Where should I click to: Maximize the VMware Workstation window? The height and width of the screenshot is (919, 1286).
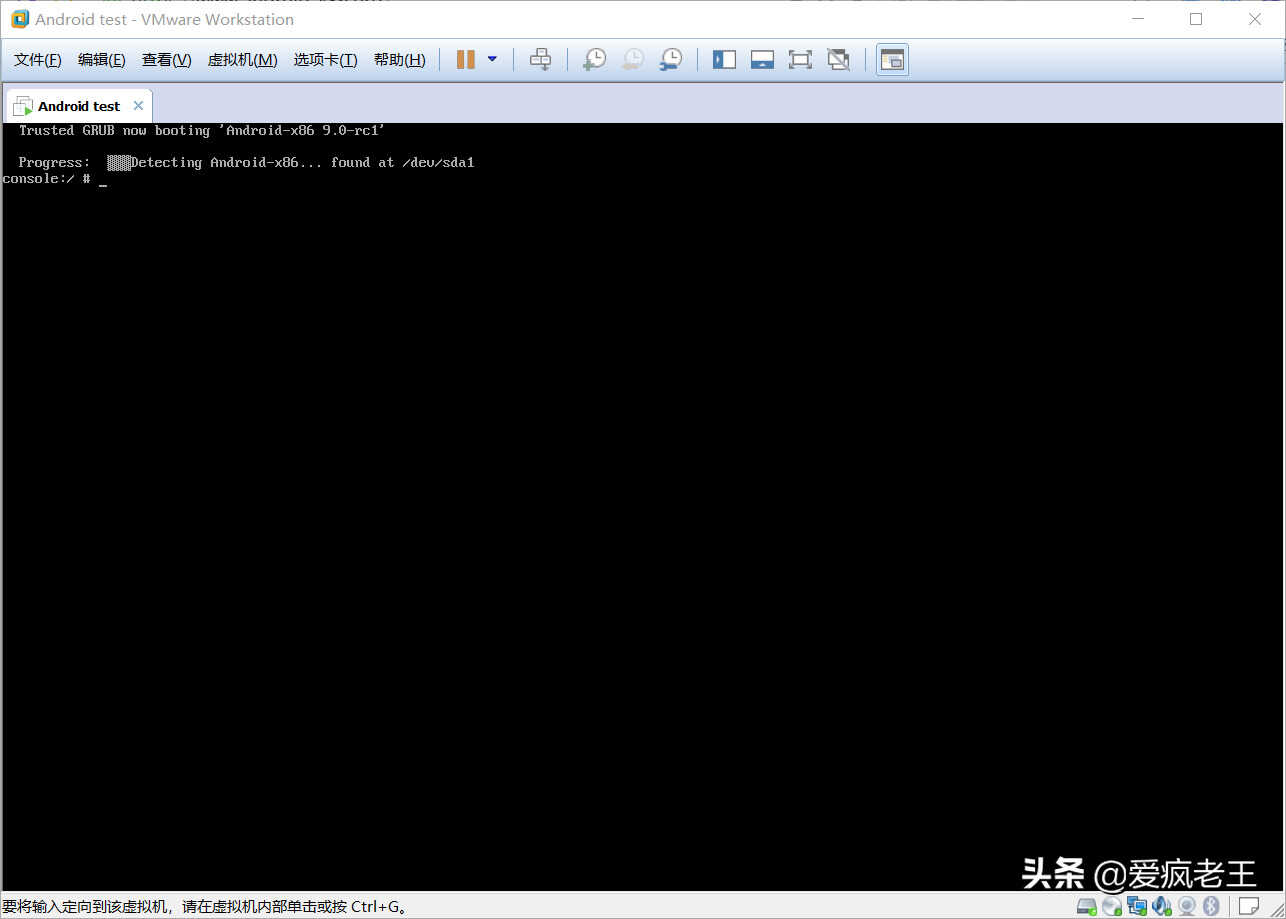[1196, 19]
